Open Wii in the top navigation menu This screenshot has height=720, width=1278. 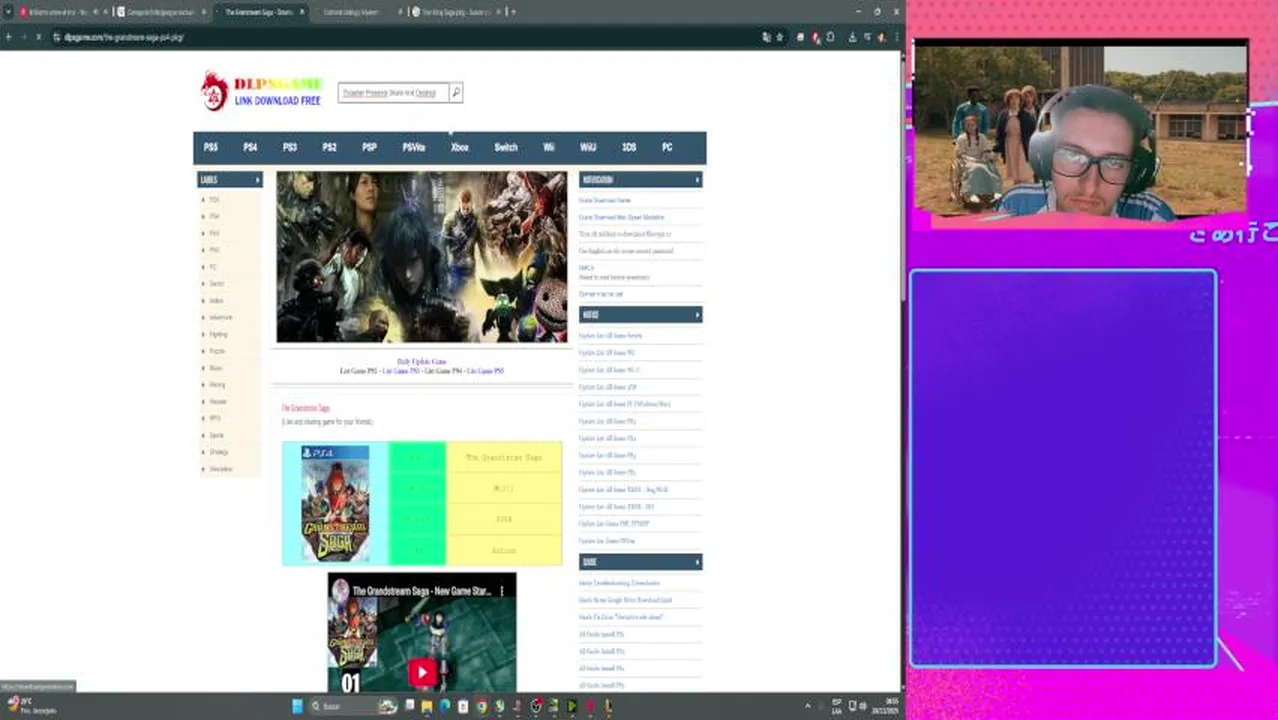[549, 147]
